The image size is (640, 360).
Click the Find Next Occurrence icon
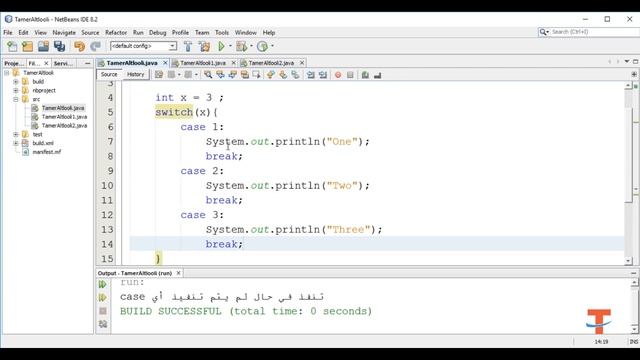pyautogui.click(x=233, y=75)
